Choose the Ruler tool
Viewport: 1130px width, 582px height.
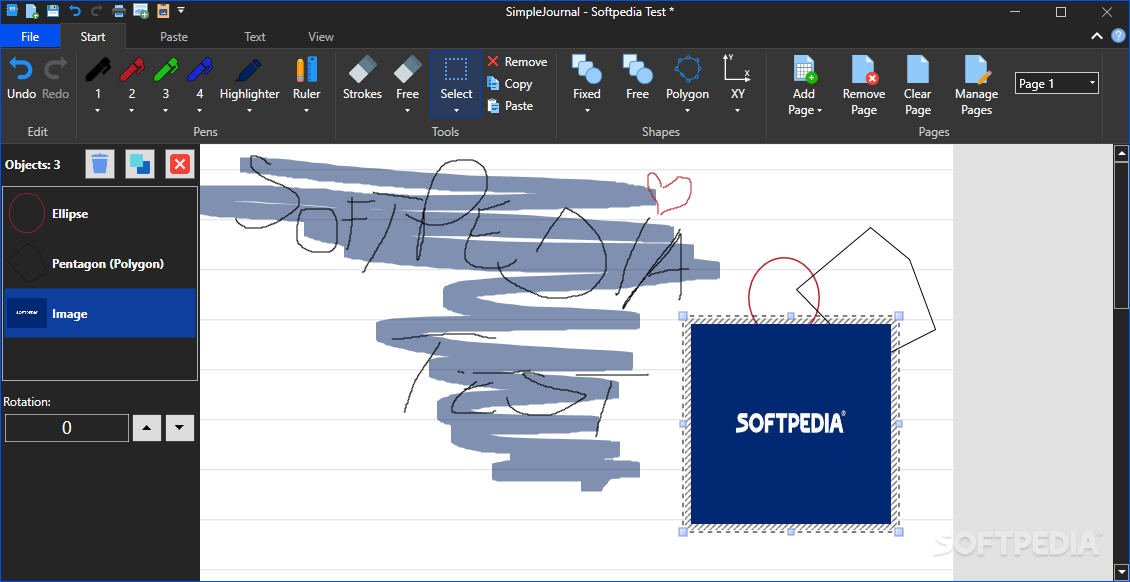pos(306,78)
